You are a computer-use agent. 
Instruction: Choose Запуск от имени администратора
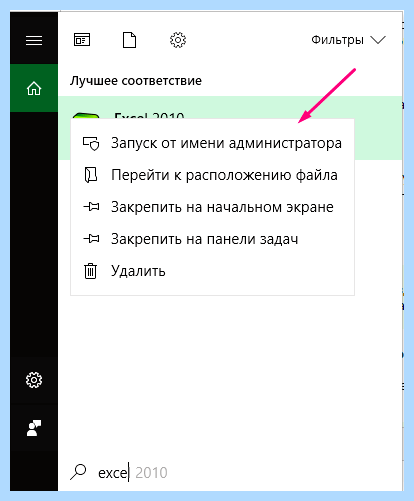[x=212, y=143]
